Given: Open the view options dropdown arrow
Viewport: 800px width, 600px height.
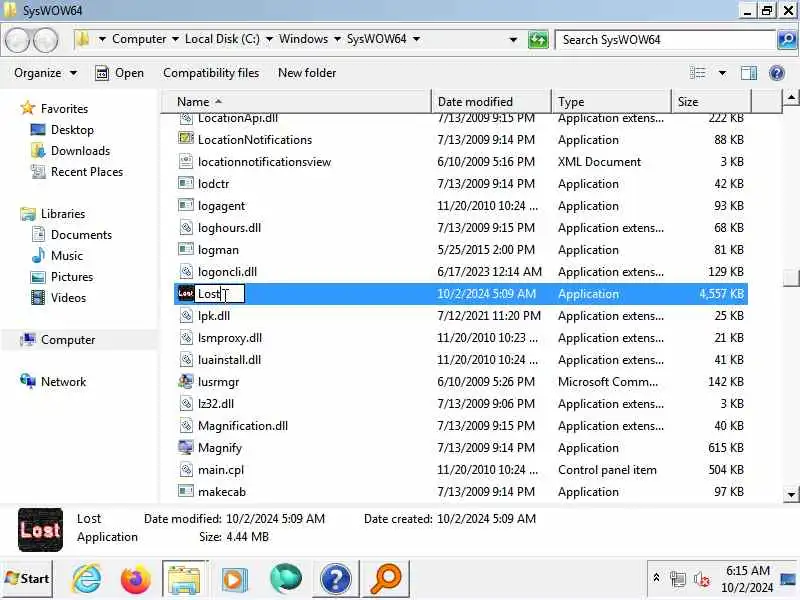Looking at the screenshot, I should point(722,73).
